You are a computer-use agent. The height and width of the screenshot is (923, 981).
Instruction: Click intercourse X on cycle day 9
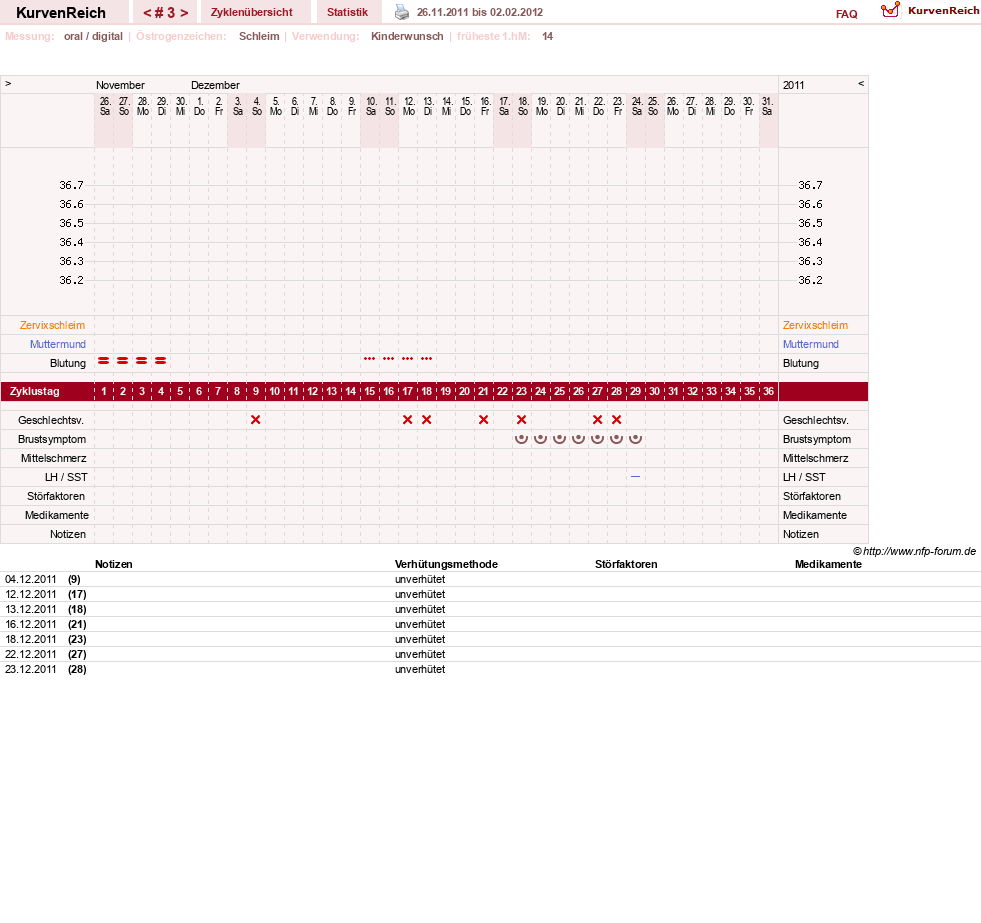pos(255,420)
